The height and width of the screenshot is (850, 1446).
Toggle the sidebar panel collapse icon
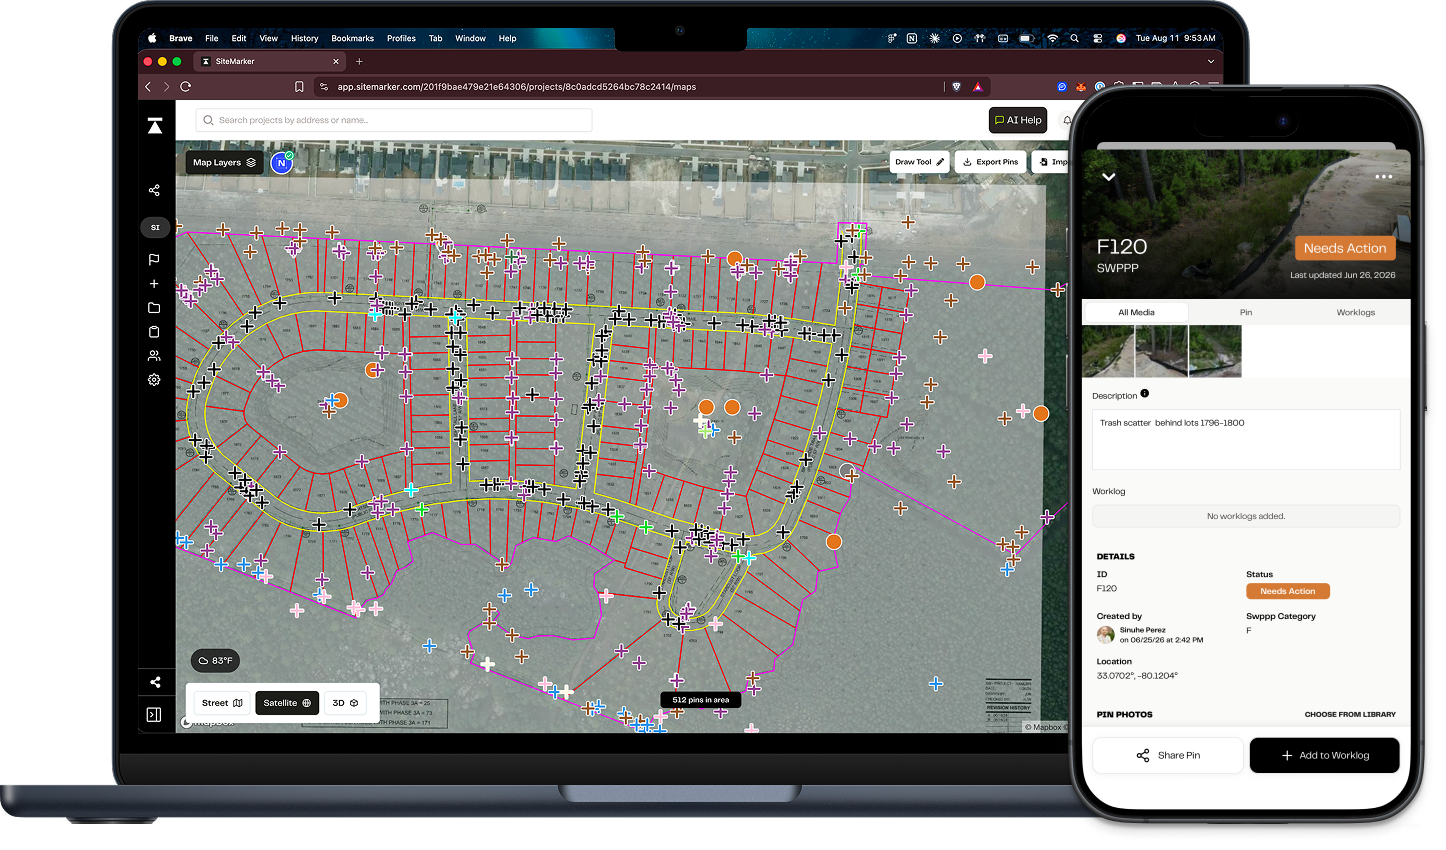coord(154,715)
